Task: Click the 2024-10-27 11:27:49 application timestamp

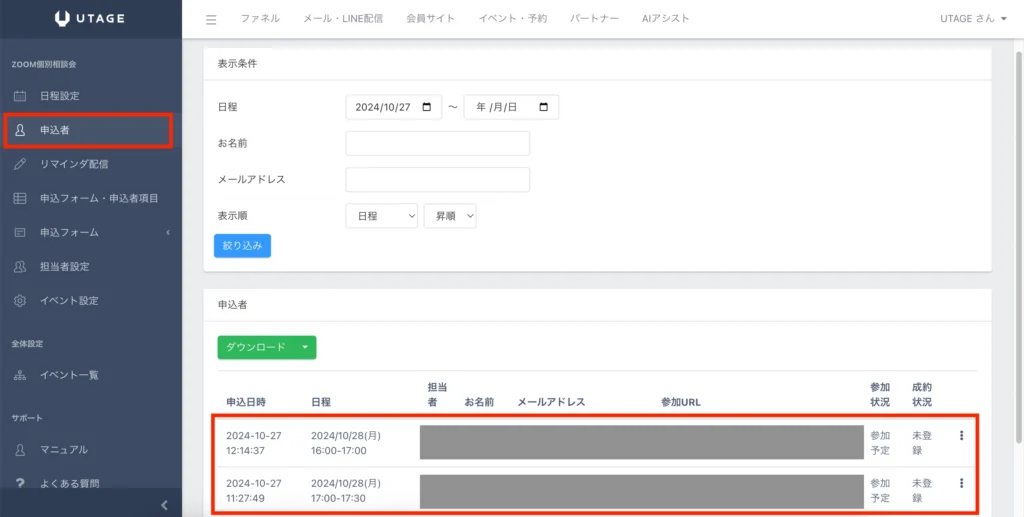Action: (x=254, y=490)
